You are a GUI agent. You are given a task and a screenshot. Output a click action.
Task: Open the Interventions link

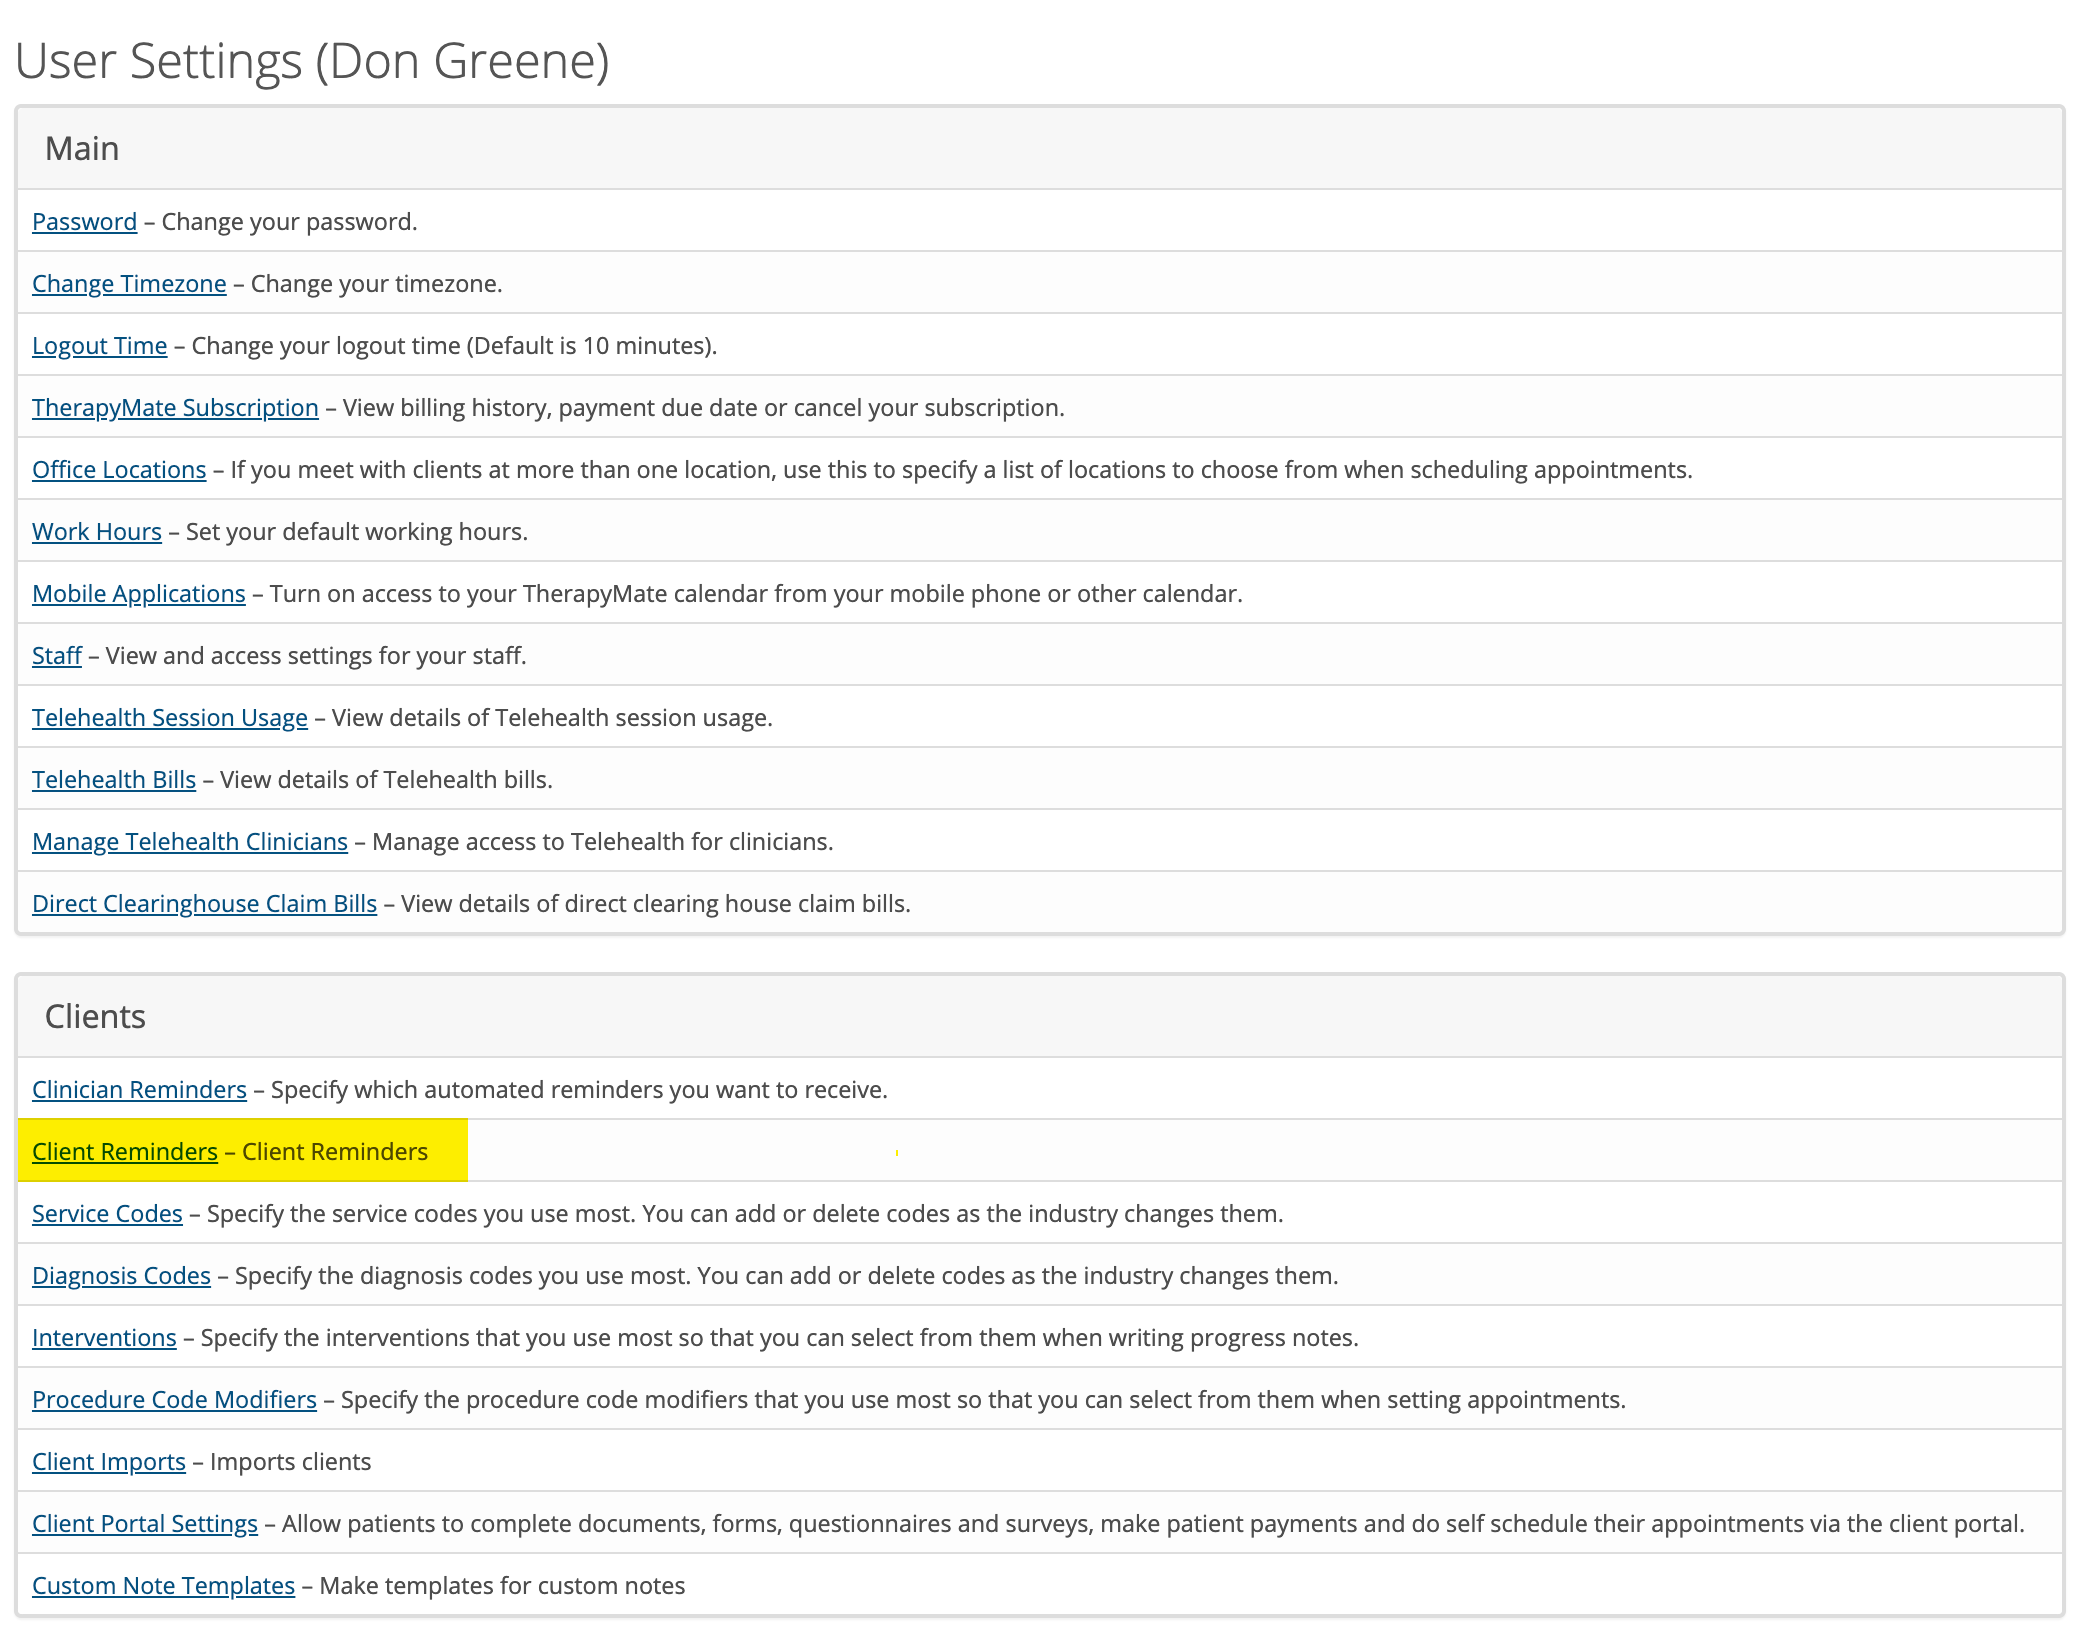[x=104, y=1337]
